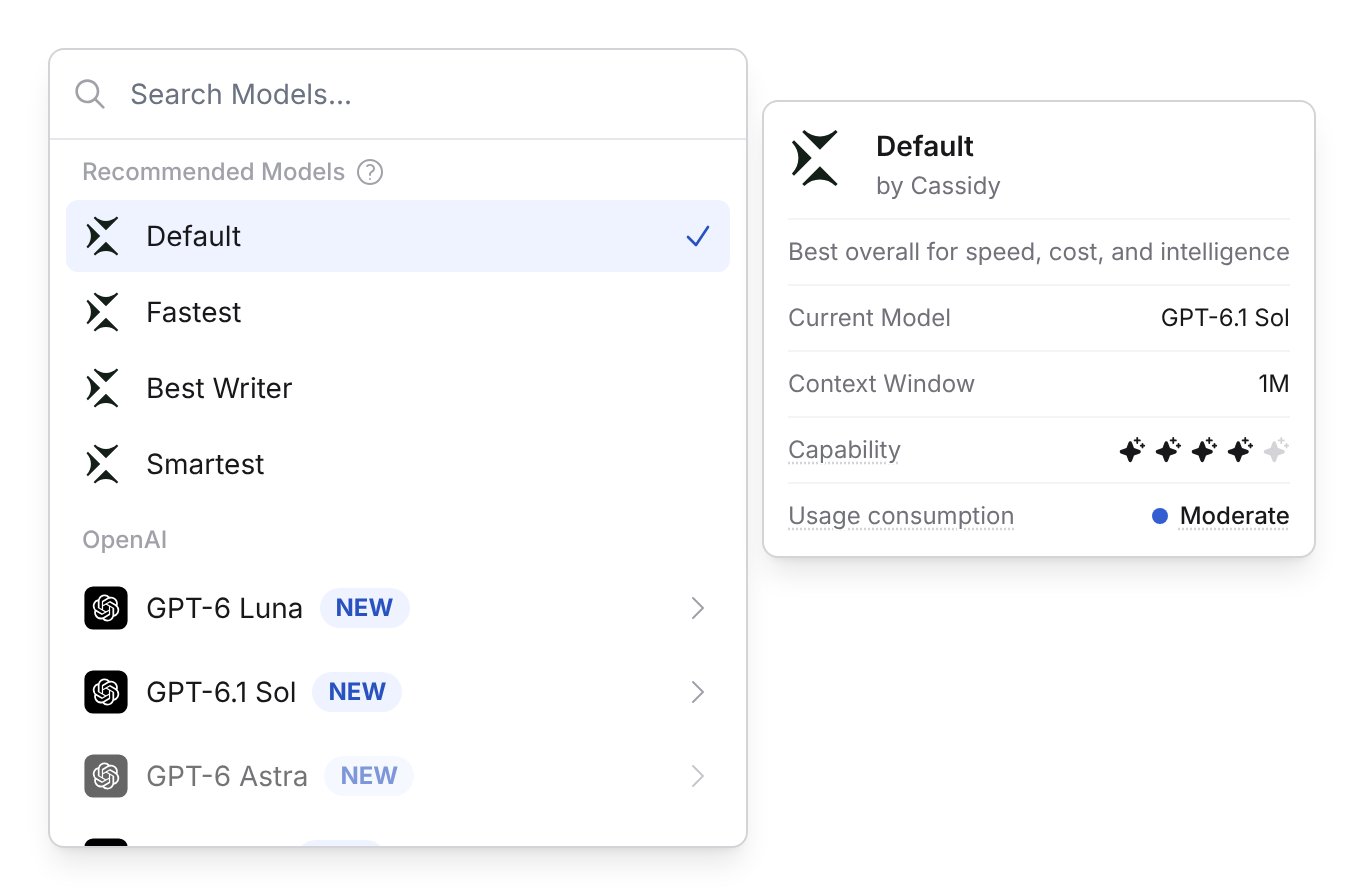The image size is (1362, 896).
Task: Select the Default model option
Action: click(x=398, y=236)
